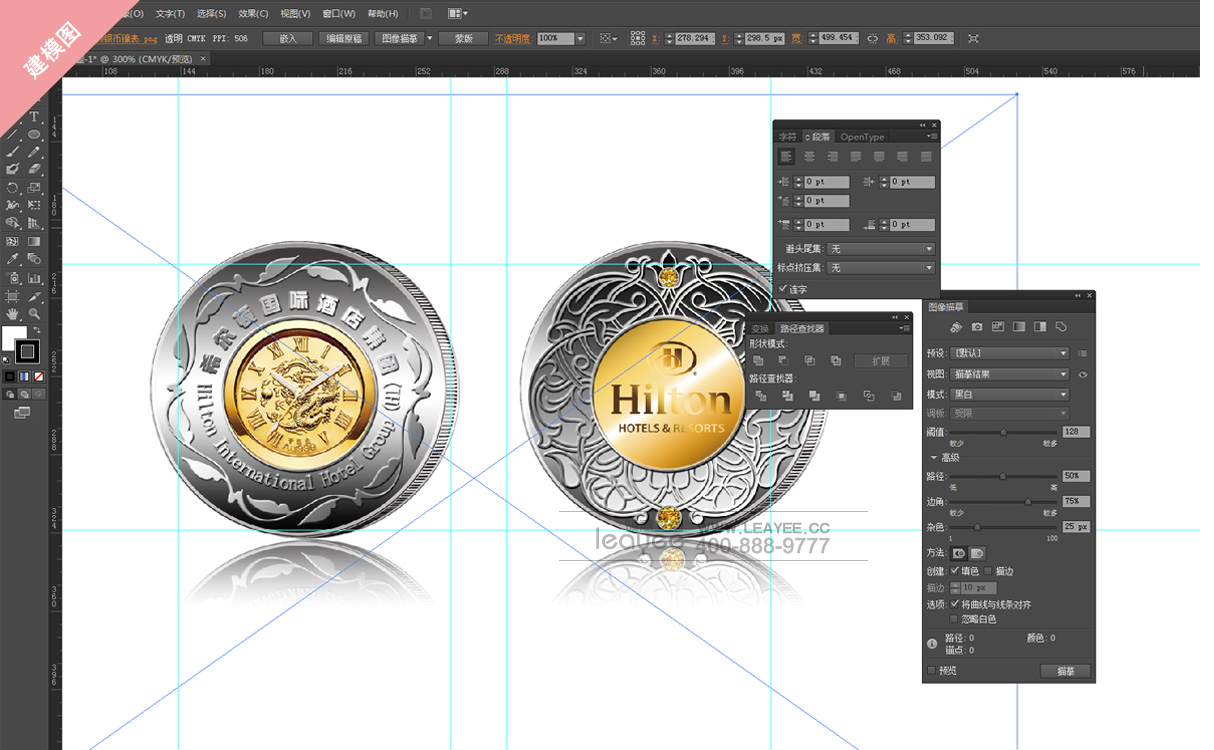Toggle the 连字 hyphenate checkbox
Screen dimensions: 1214x750
tap(783, 289)
